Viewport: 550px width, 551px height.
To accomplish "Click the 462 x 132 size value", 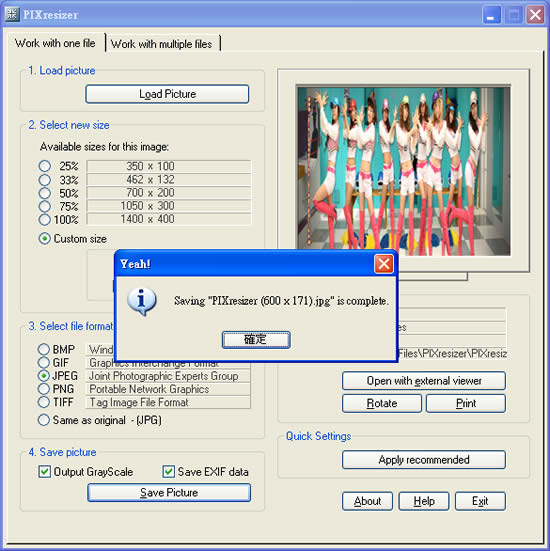I will 169,180.
